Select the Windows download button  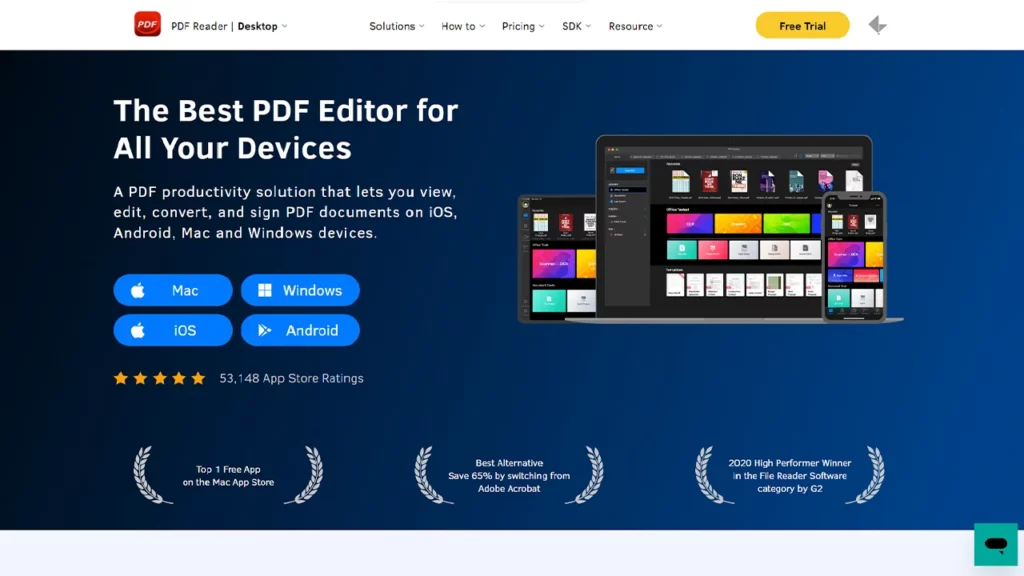point(300,290)
